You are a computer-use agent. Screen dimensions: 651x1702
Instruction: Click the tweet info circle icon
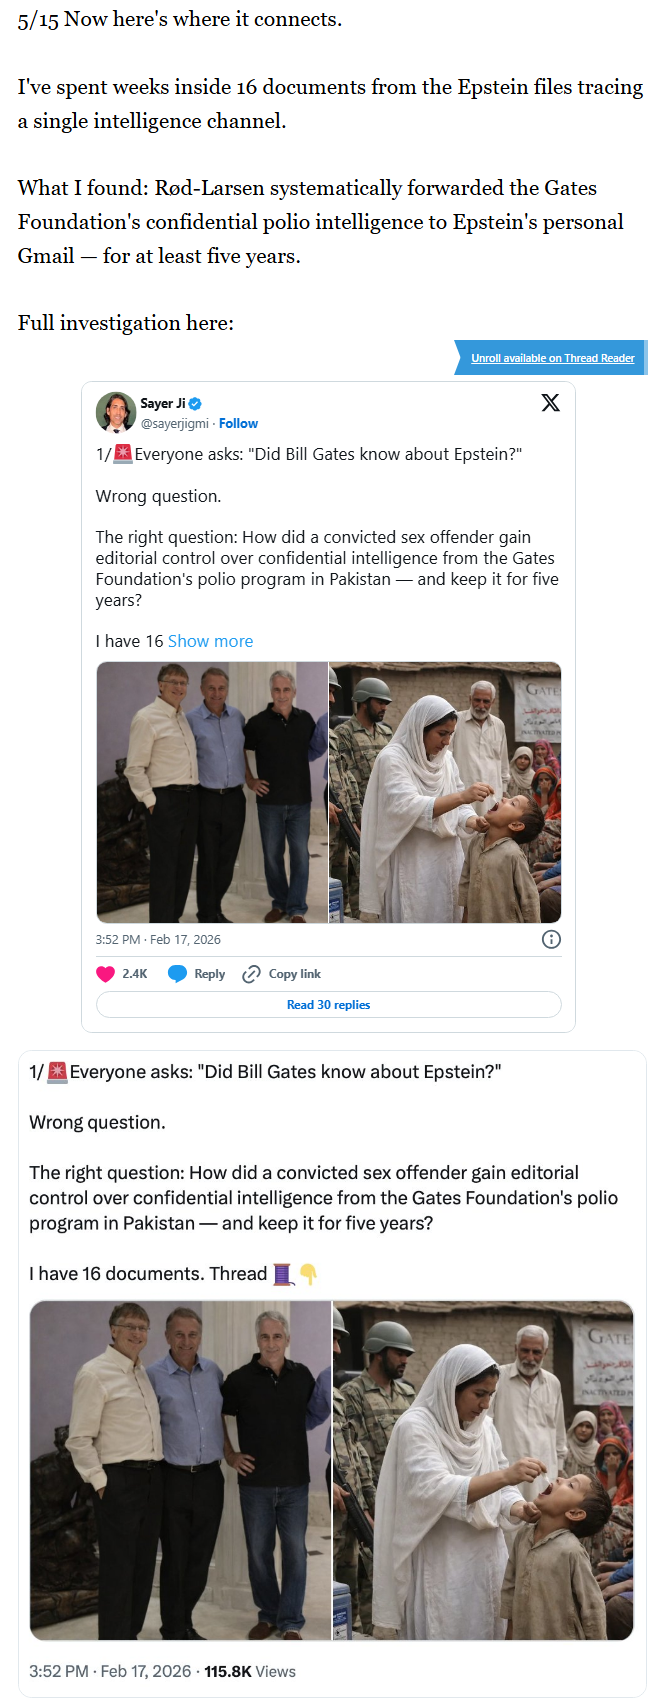coord(551,939)
